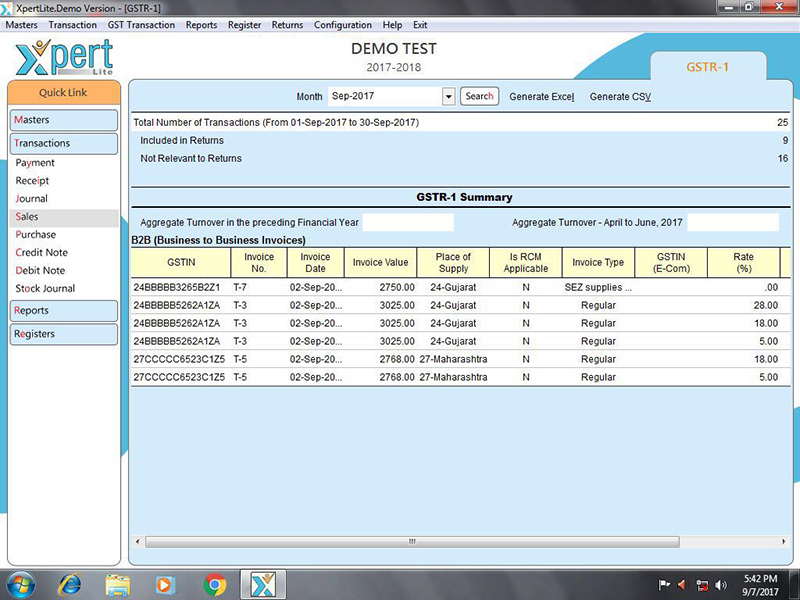Click Exit in the menu bar
This screenshot has height=600, width=800.
[x=420, y=25]
